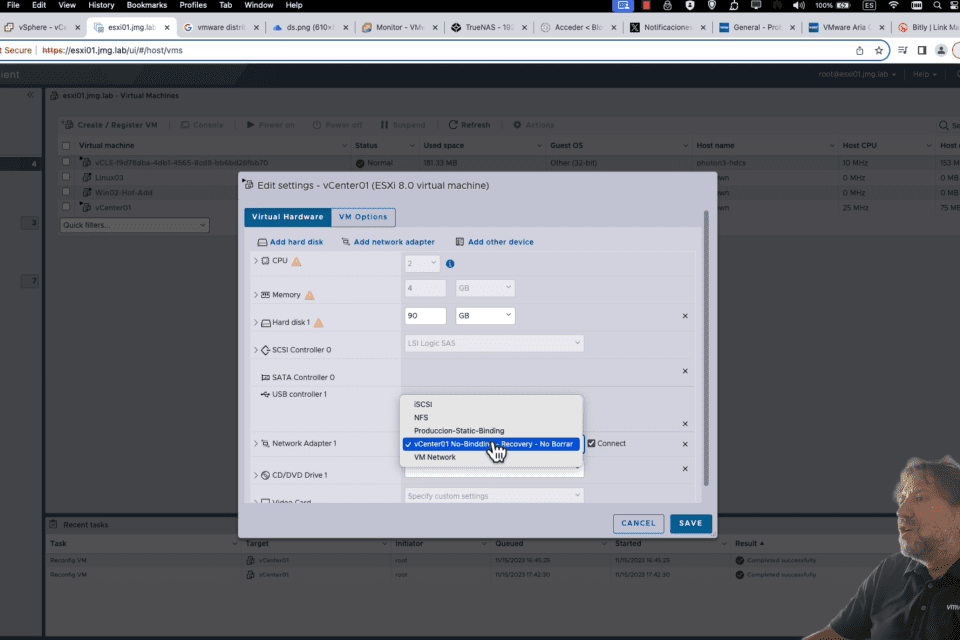Choose Produccion-Static-Binding from network list

point(459,431)
